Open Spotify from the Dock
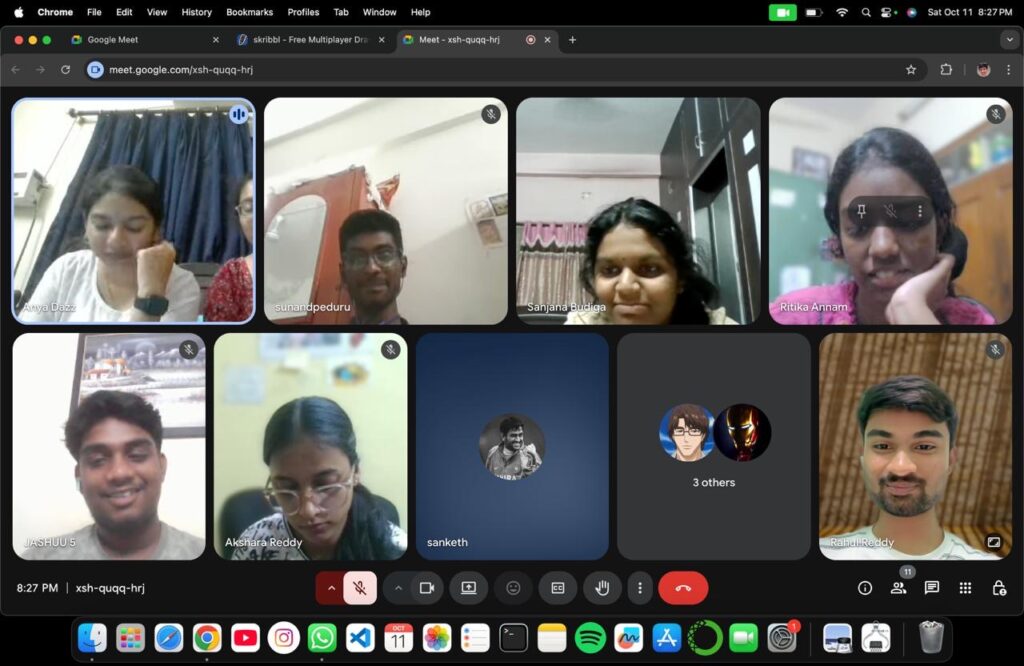Screen dimensions: 1024x666 [590, 637]
